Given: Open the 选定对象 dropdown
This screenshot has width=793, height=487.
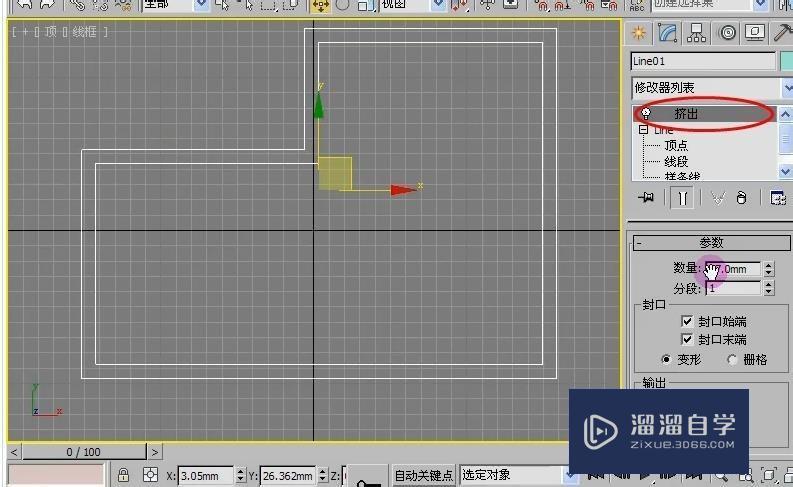Looking at the screenshot, I should 571,476.
